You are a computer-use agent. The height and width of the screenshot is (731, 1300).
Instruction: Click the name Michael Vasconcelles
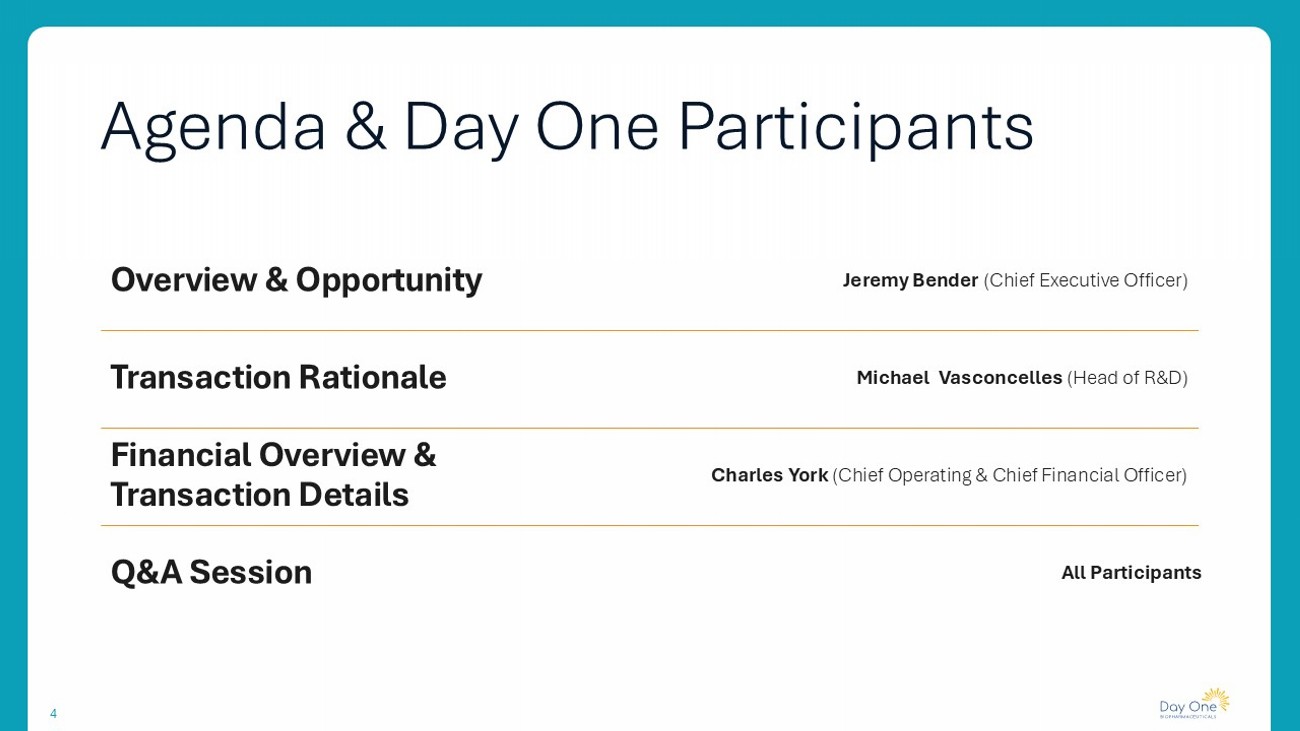coord(959,378)
